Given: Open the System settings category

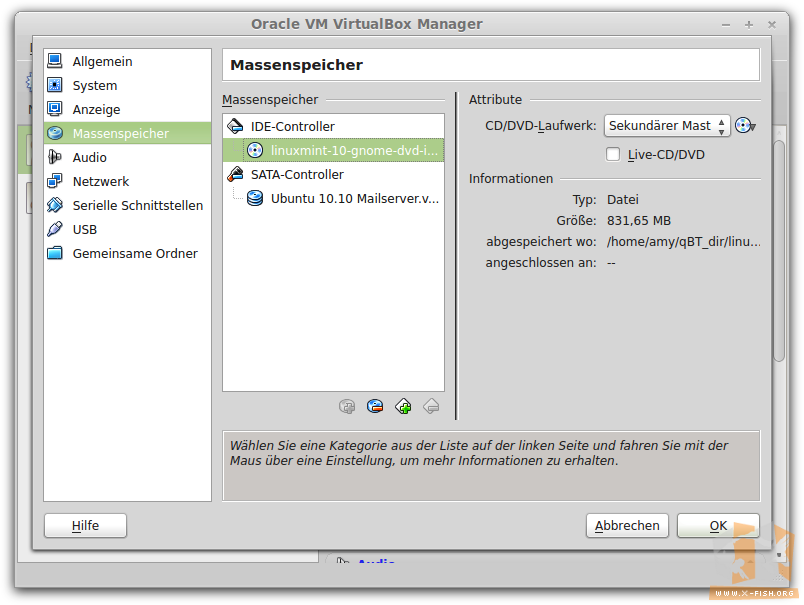Looking at the screenshot, I should pos(127,85).
